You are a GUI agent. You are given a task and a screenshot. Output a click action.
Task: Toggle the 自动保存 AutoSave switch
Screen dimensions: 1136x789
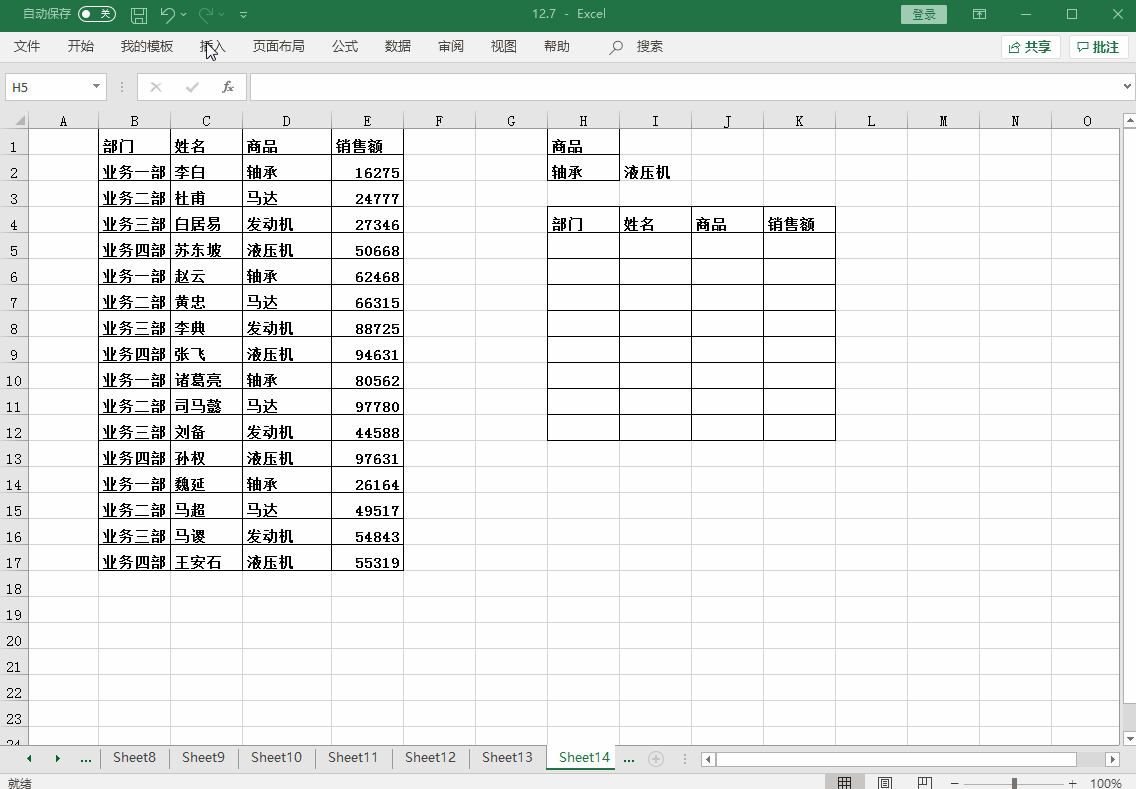click(x=97, y=14)
